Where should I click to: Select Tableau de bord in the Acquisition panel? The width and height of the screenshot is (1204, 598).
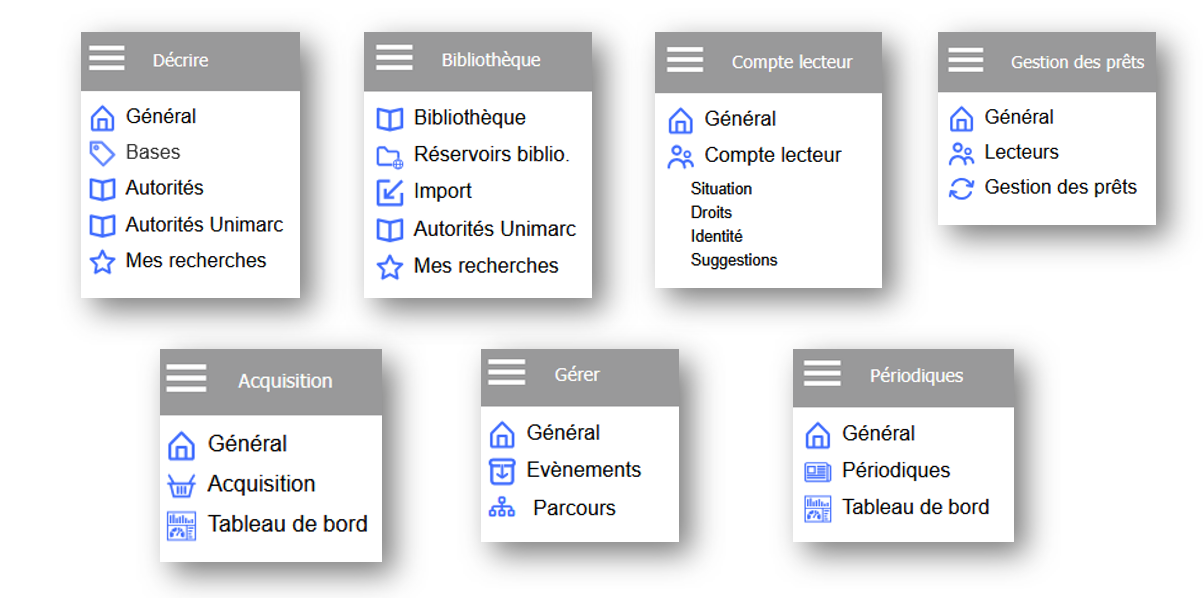(x=287, y=524)
